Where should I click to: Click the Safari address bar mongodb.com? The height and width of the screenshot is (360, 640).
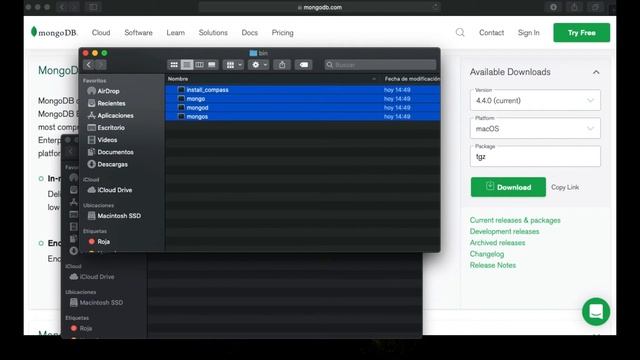(x=320, y=7)
